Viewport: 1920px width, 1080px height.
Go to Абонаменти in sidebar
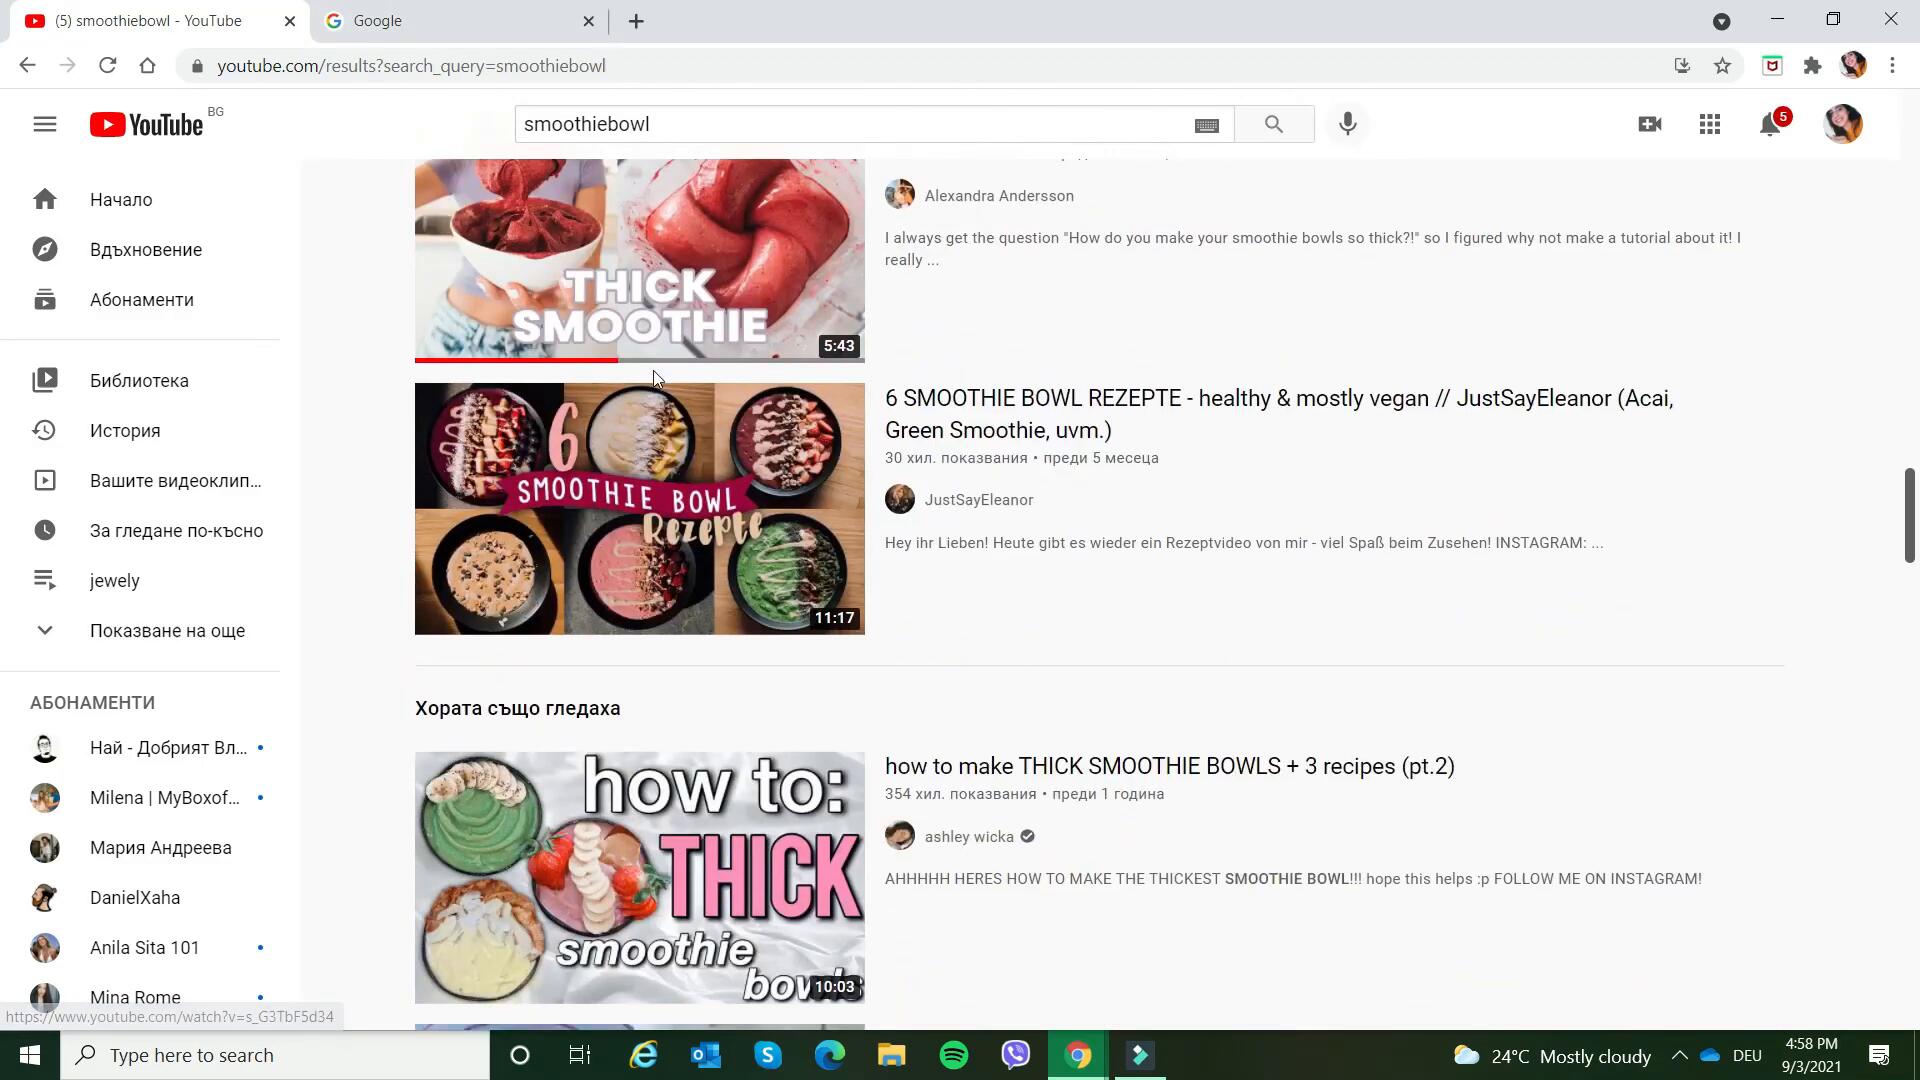tap(141, 300)
